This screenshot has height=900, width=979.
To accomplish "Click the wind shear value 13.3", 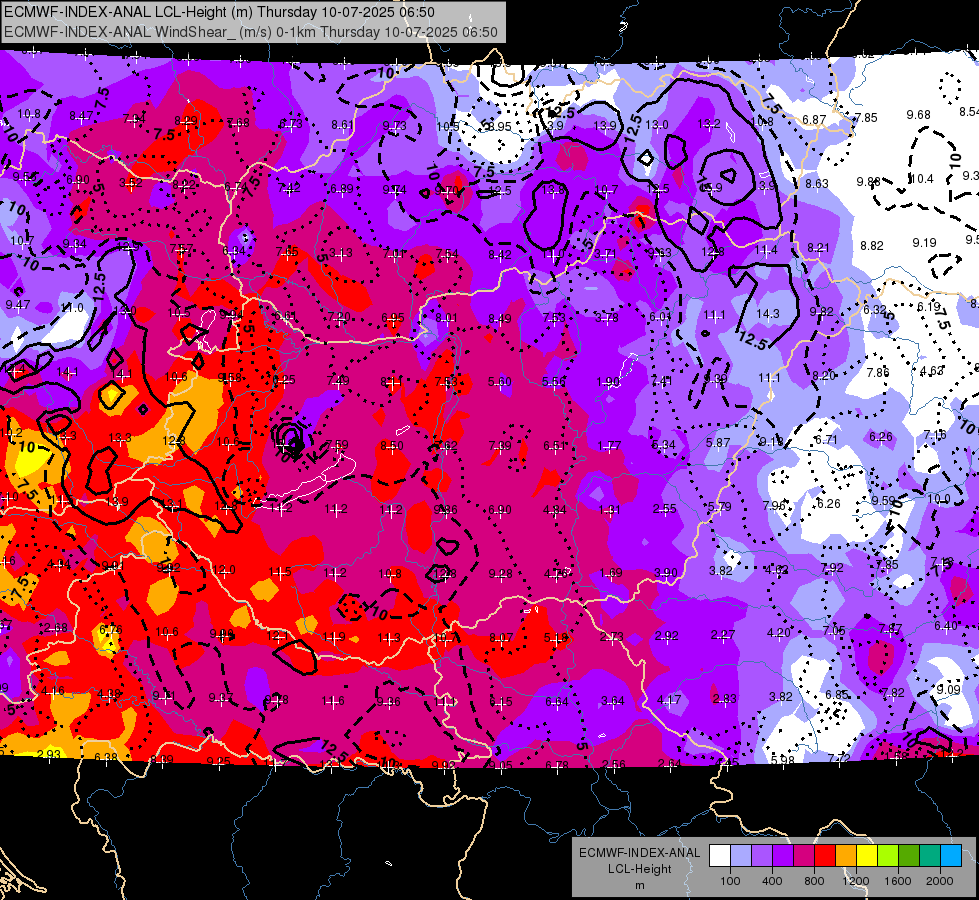I will pos(120,438).
